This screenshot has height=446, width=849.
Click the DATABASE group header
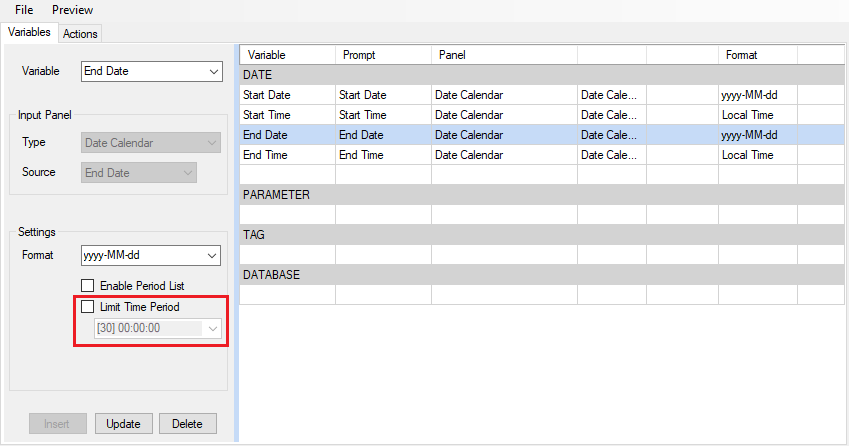point(271,275)
